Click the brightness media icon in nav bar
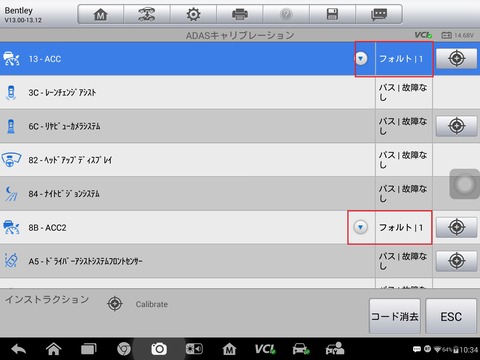Viewport: 480px width, 360px height. pyautogui.click(x=194, y=349)
